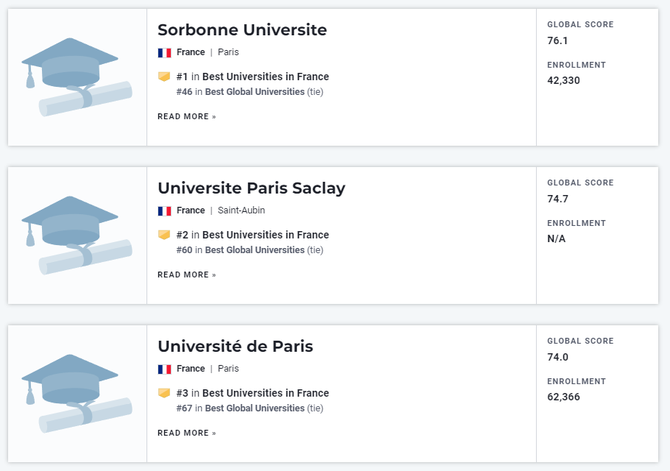Open Best Universities in France link at #3
Viewport: 670px width, 471px height.
[265, 393]
